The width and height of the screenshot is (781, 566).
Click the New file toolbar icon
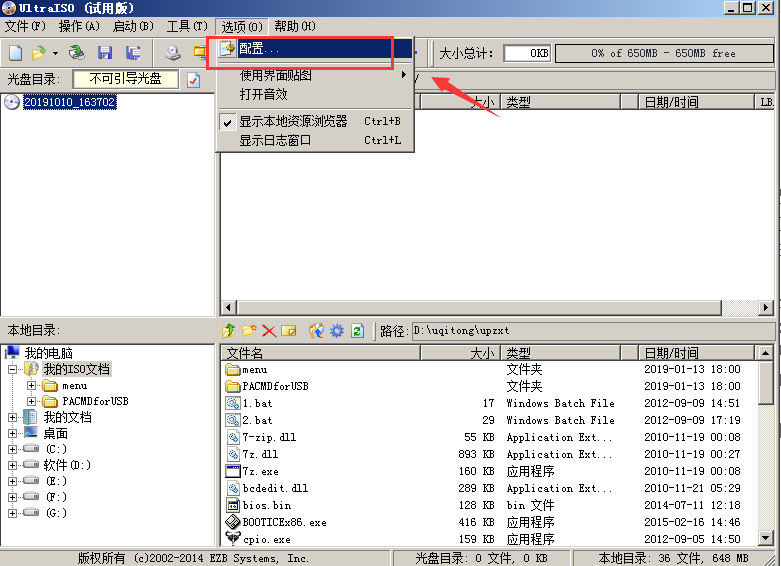point(15,53)
